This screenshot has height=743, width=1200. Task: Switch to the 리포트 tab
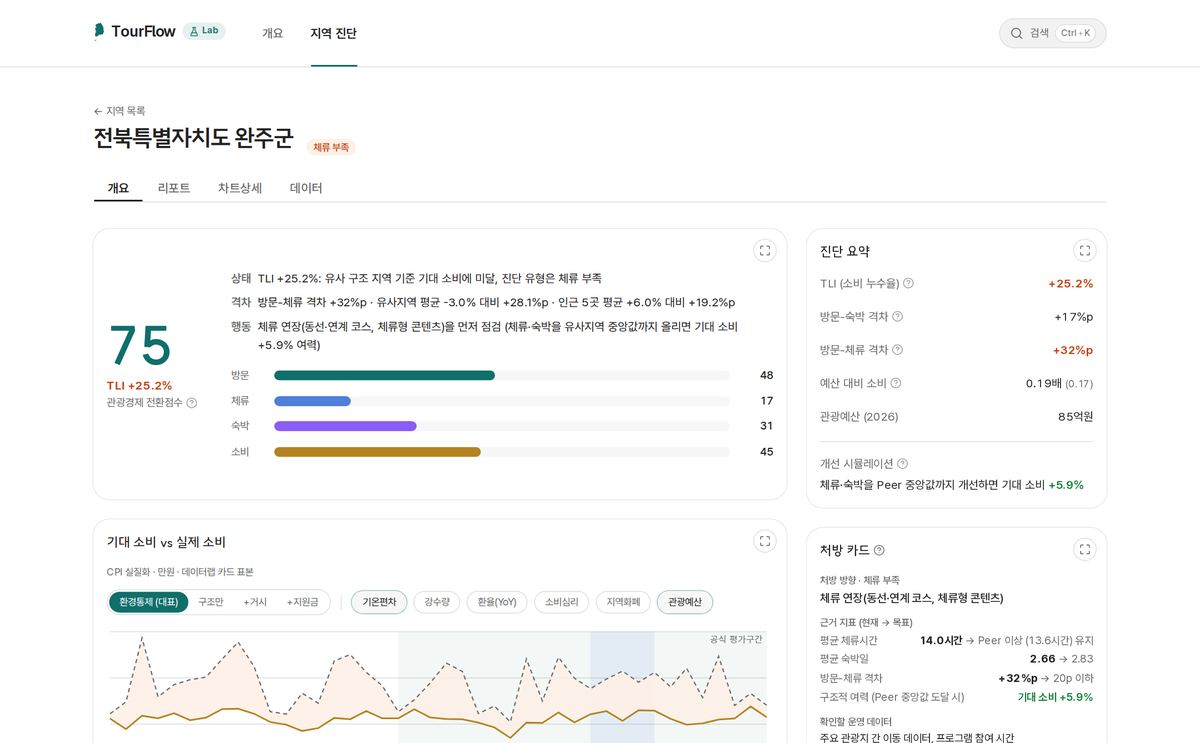[x=174, y=188]
